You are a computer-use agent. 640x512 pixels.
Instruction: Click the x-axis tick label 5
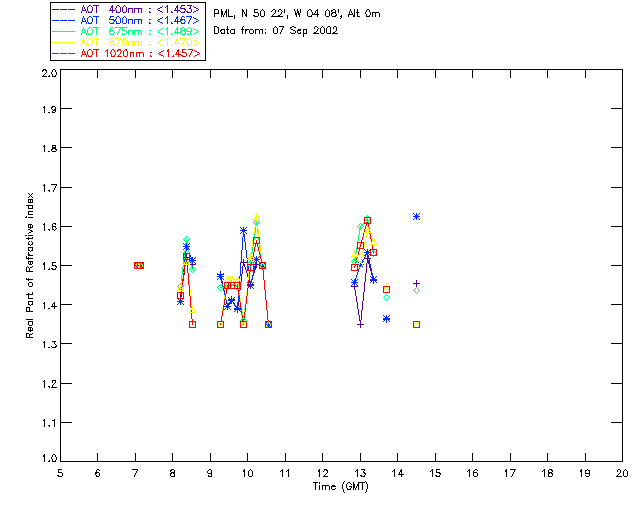pyautogui.click(x=60, y=473)
